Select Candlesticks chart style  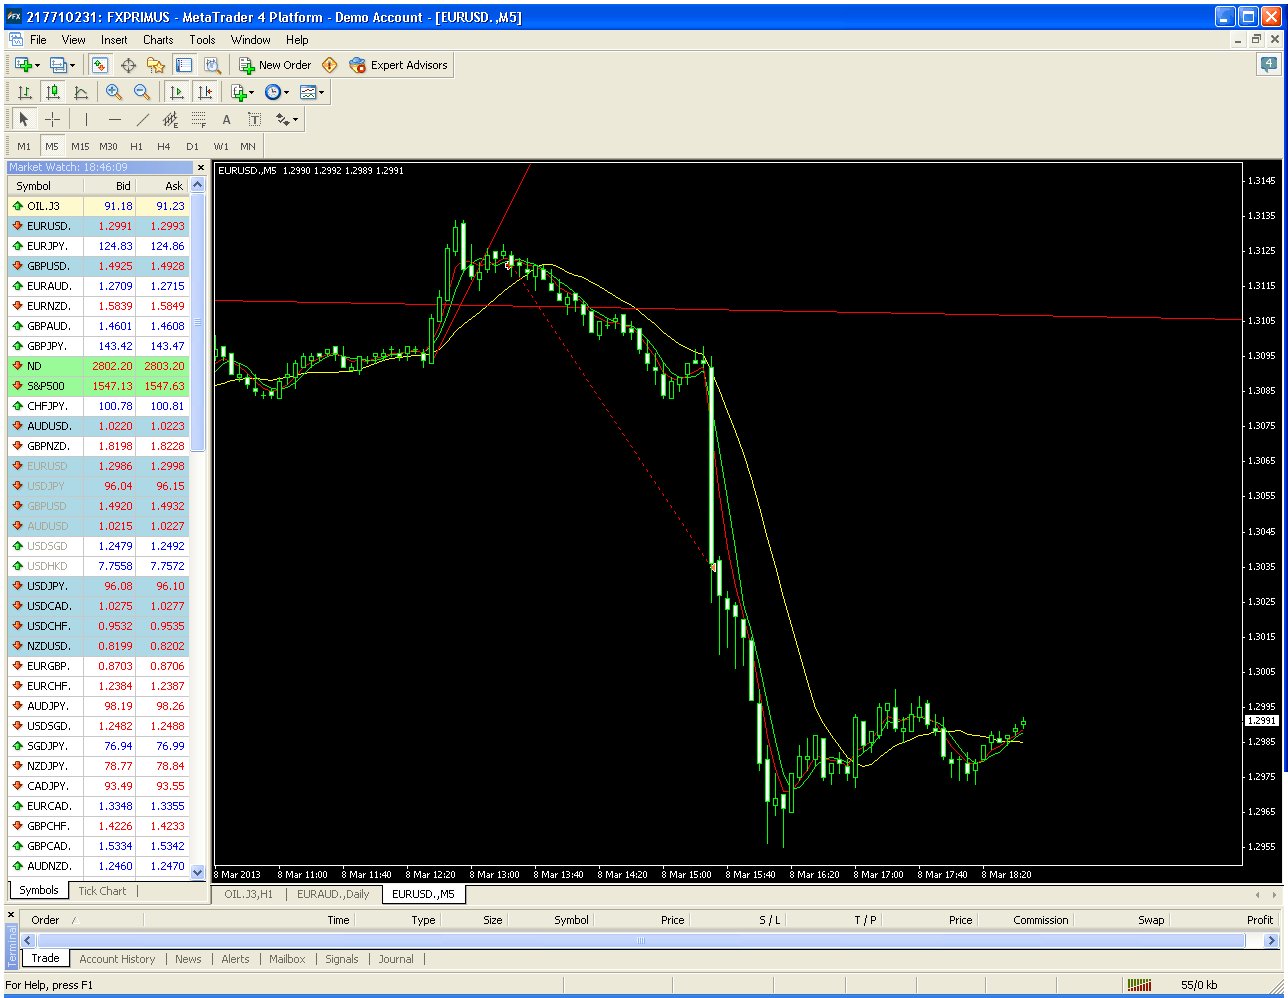52,92
